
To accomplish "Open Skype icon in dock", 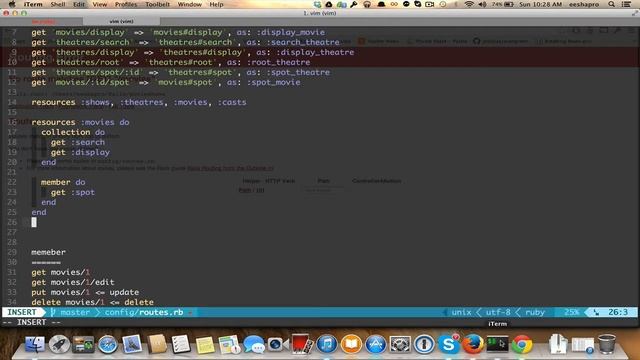I will pyautogui.click(x=449, y=344).
